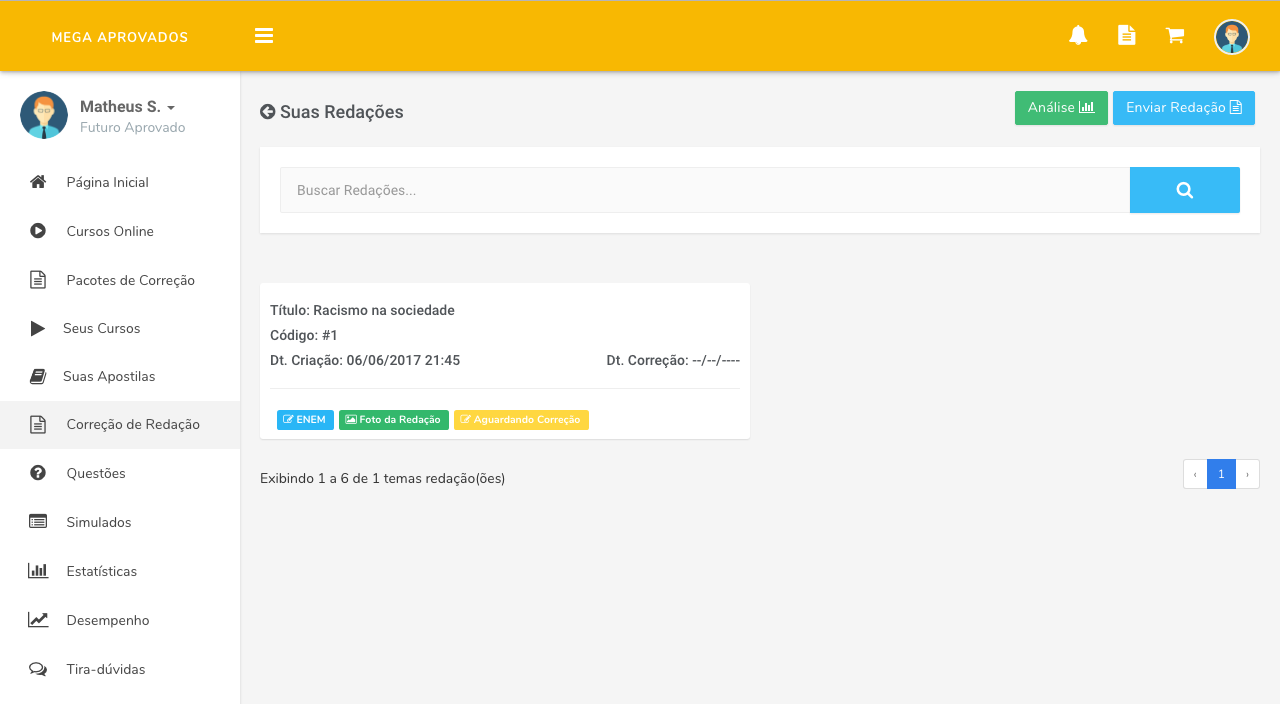
Task: Click the Página Inicial label
Action: point(108,182)
